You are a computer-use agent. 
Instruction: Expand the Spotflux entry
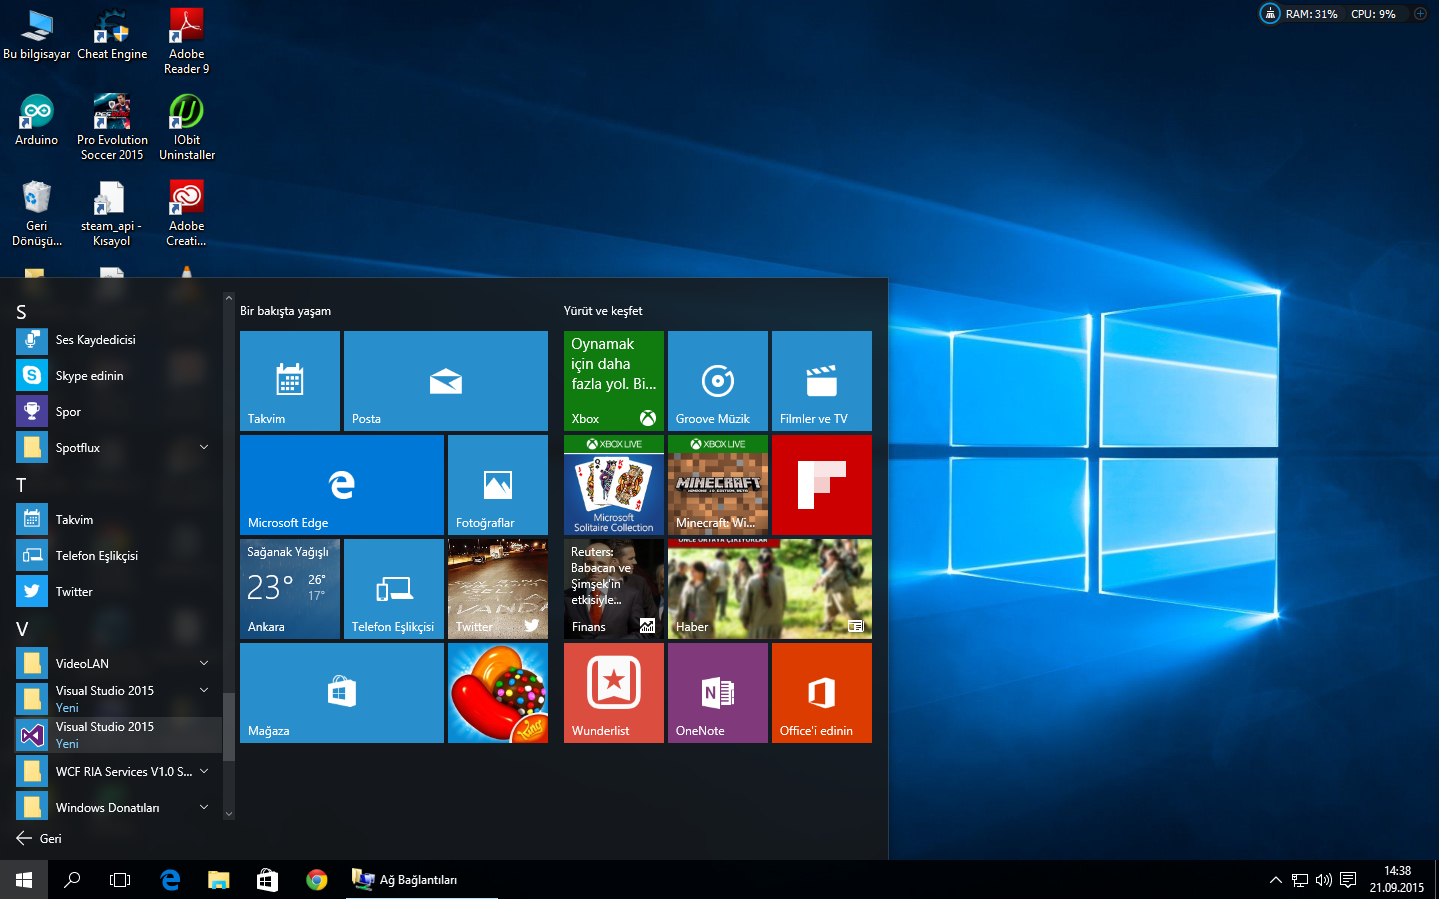[204, 447]
